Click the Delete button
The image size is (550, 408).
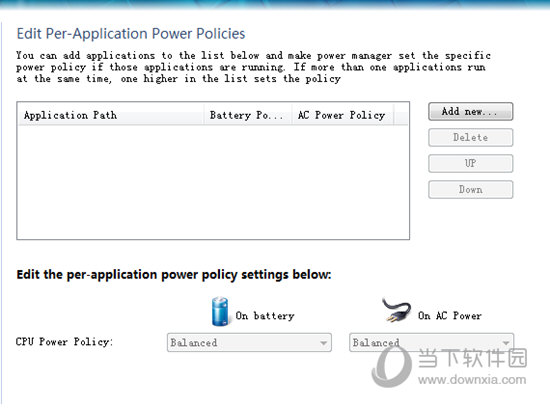(x=470, y=138)
